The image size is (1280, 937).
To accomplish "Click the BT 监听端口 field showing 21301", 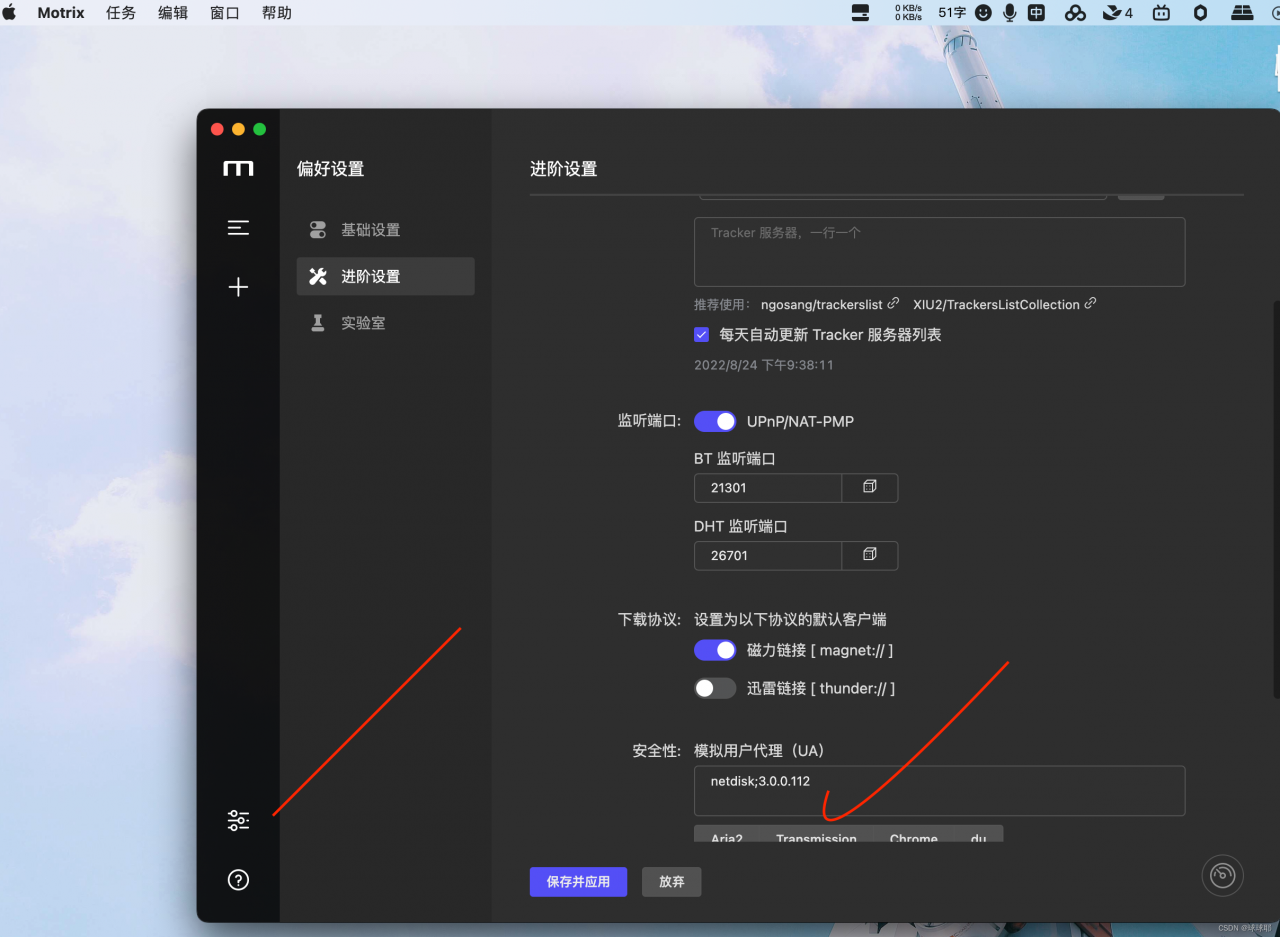I will (x=768, y=488).
